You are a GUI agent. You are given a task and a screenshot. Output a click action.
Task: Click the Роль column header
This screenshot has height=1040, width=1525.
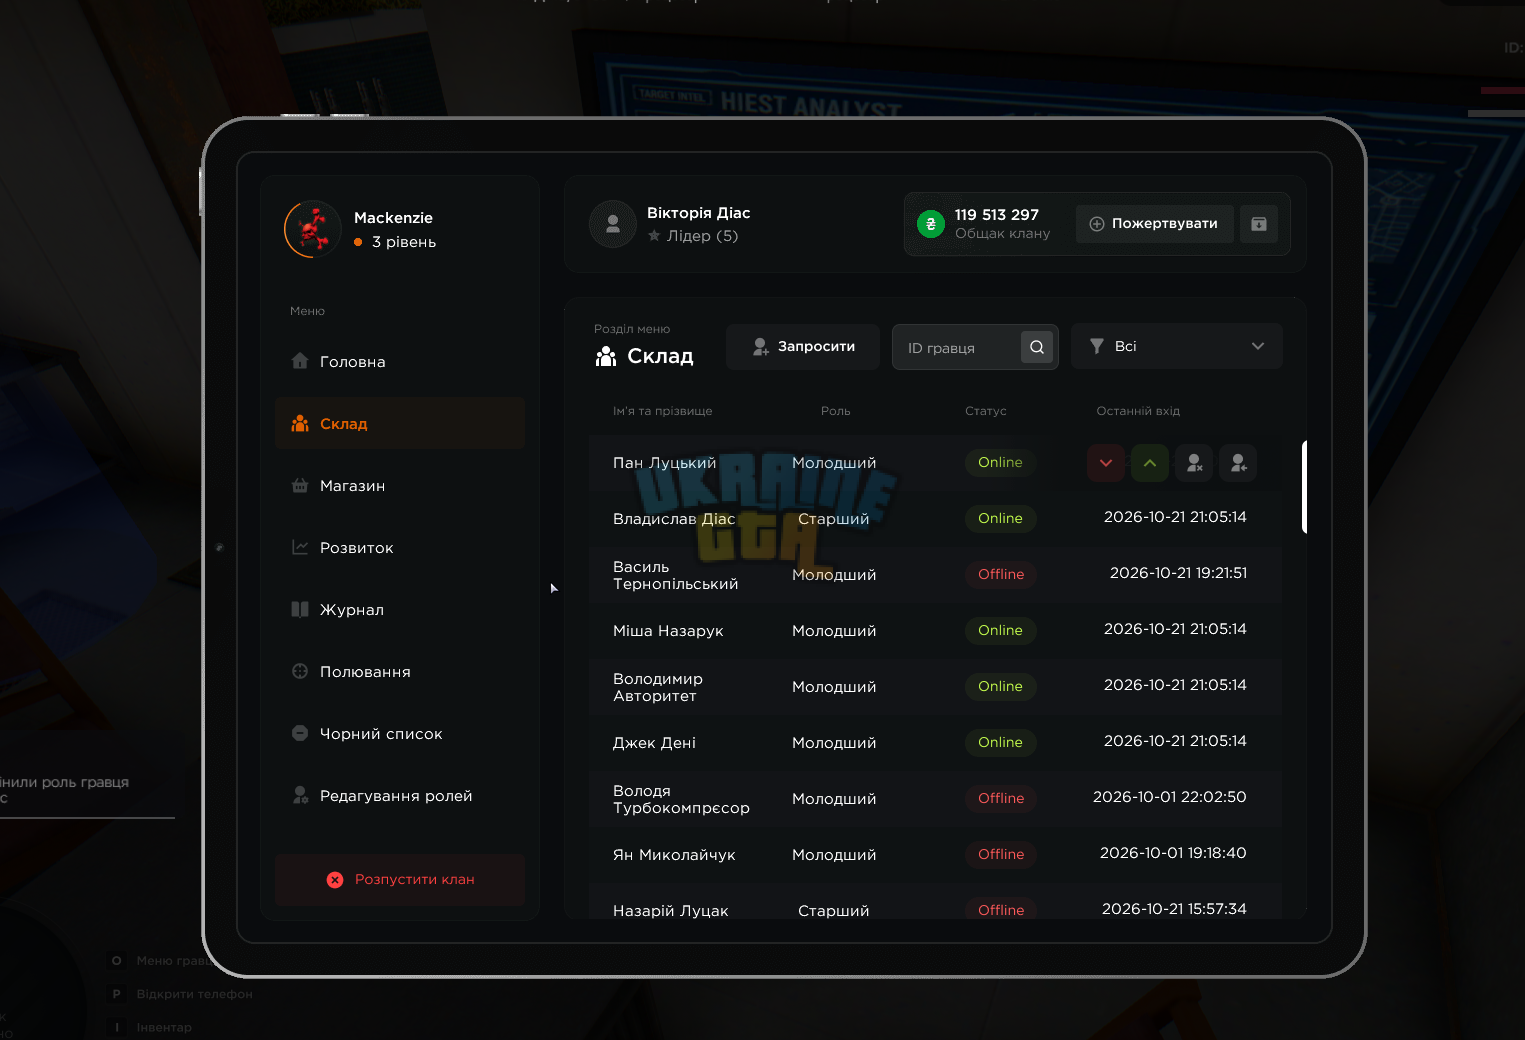tap(836, 411)
